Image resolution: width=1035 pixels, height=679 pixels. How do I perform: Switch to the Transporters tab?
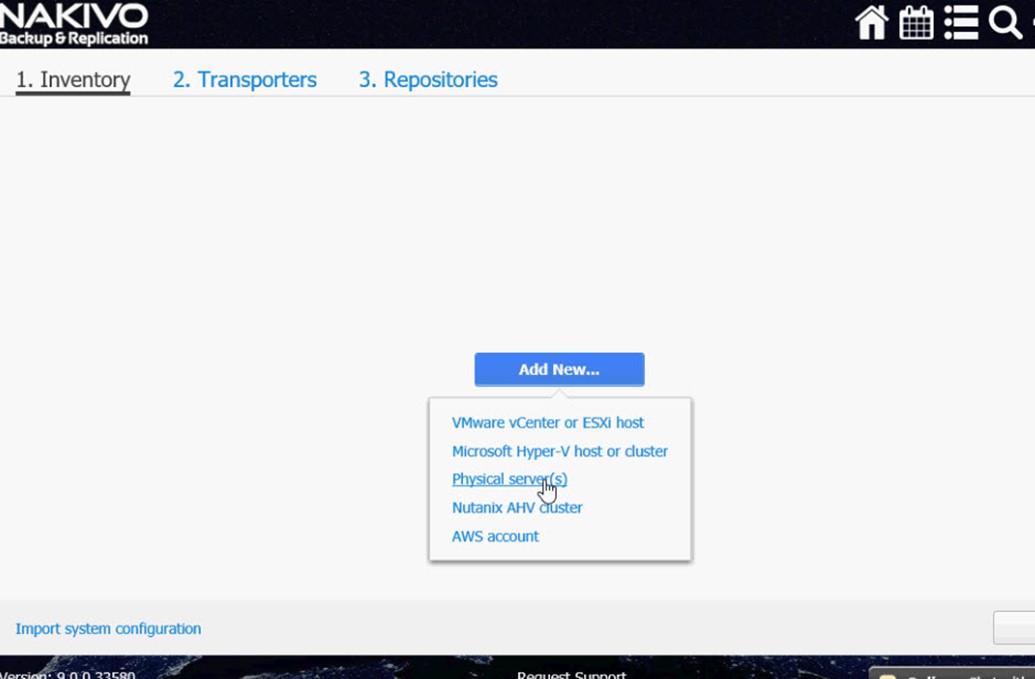click(245, 80)
